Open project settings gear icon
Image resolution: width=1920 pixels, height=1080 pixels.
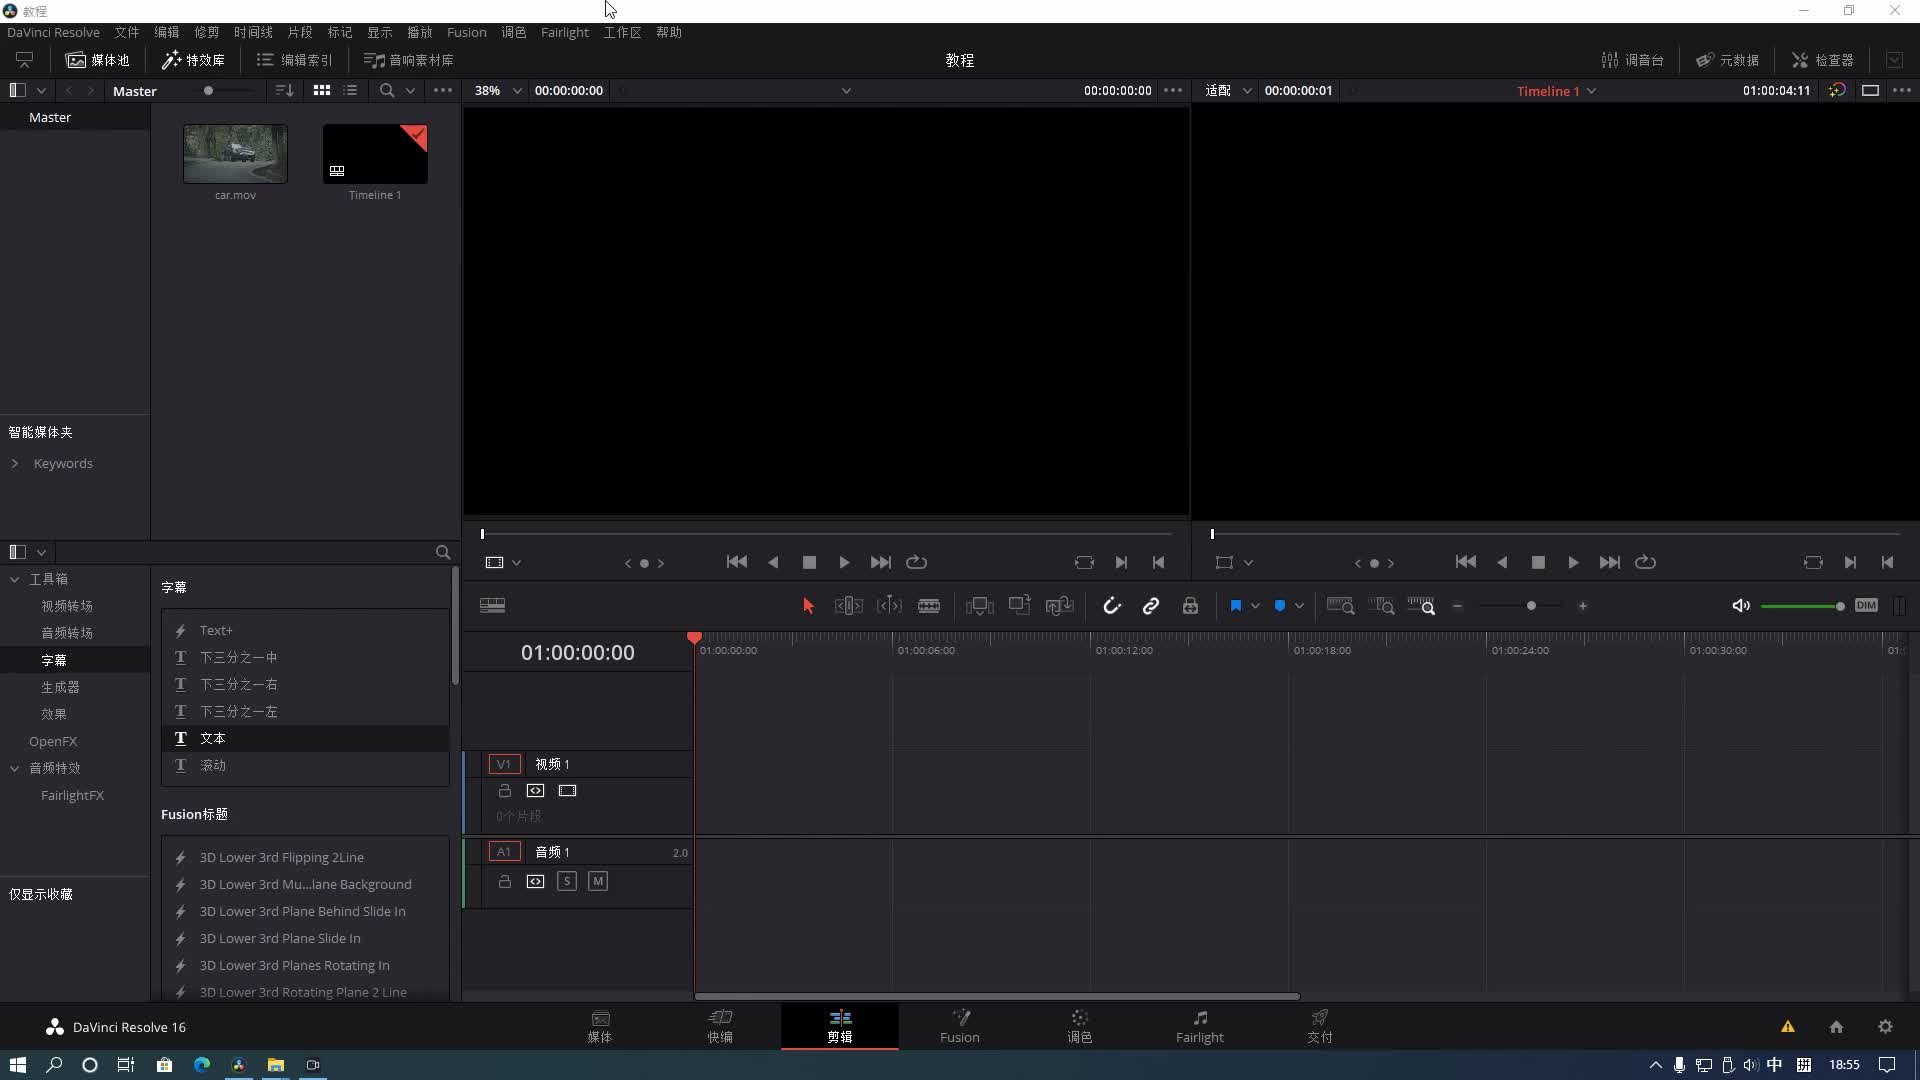[1885, 1027]
